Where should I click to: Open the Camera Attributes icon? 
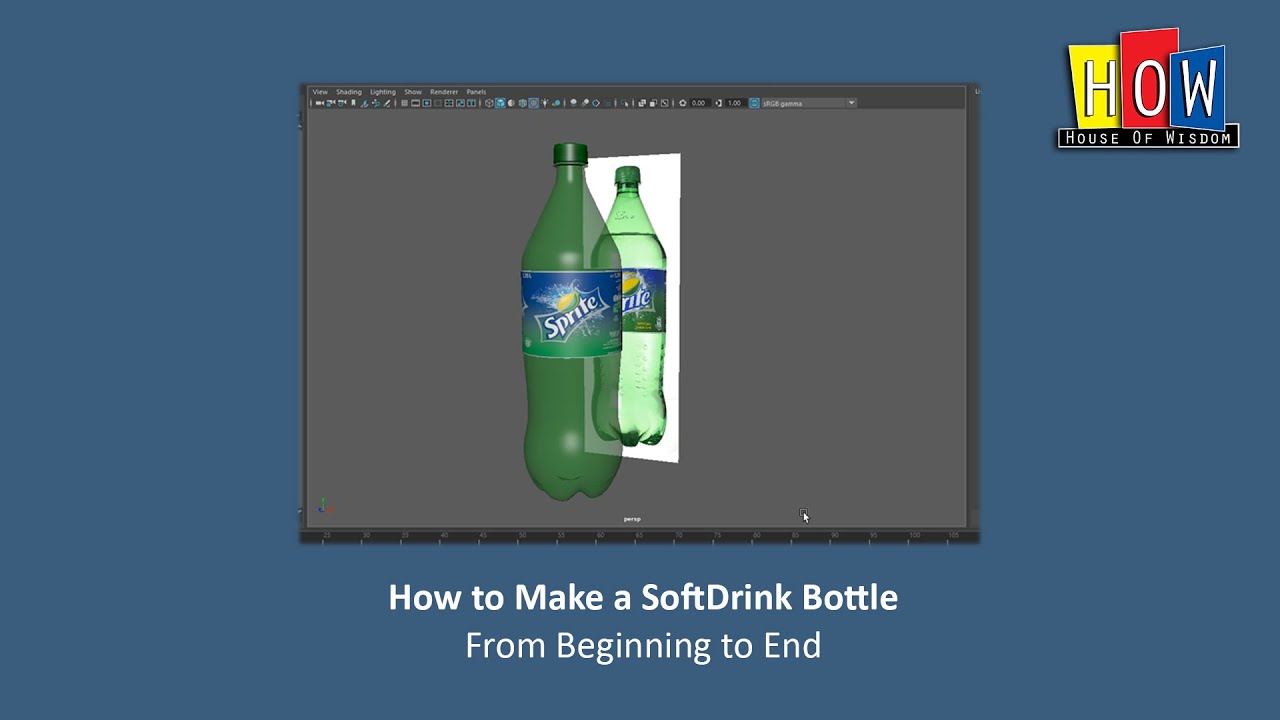[x=341, y=103]
